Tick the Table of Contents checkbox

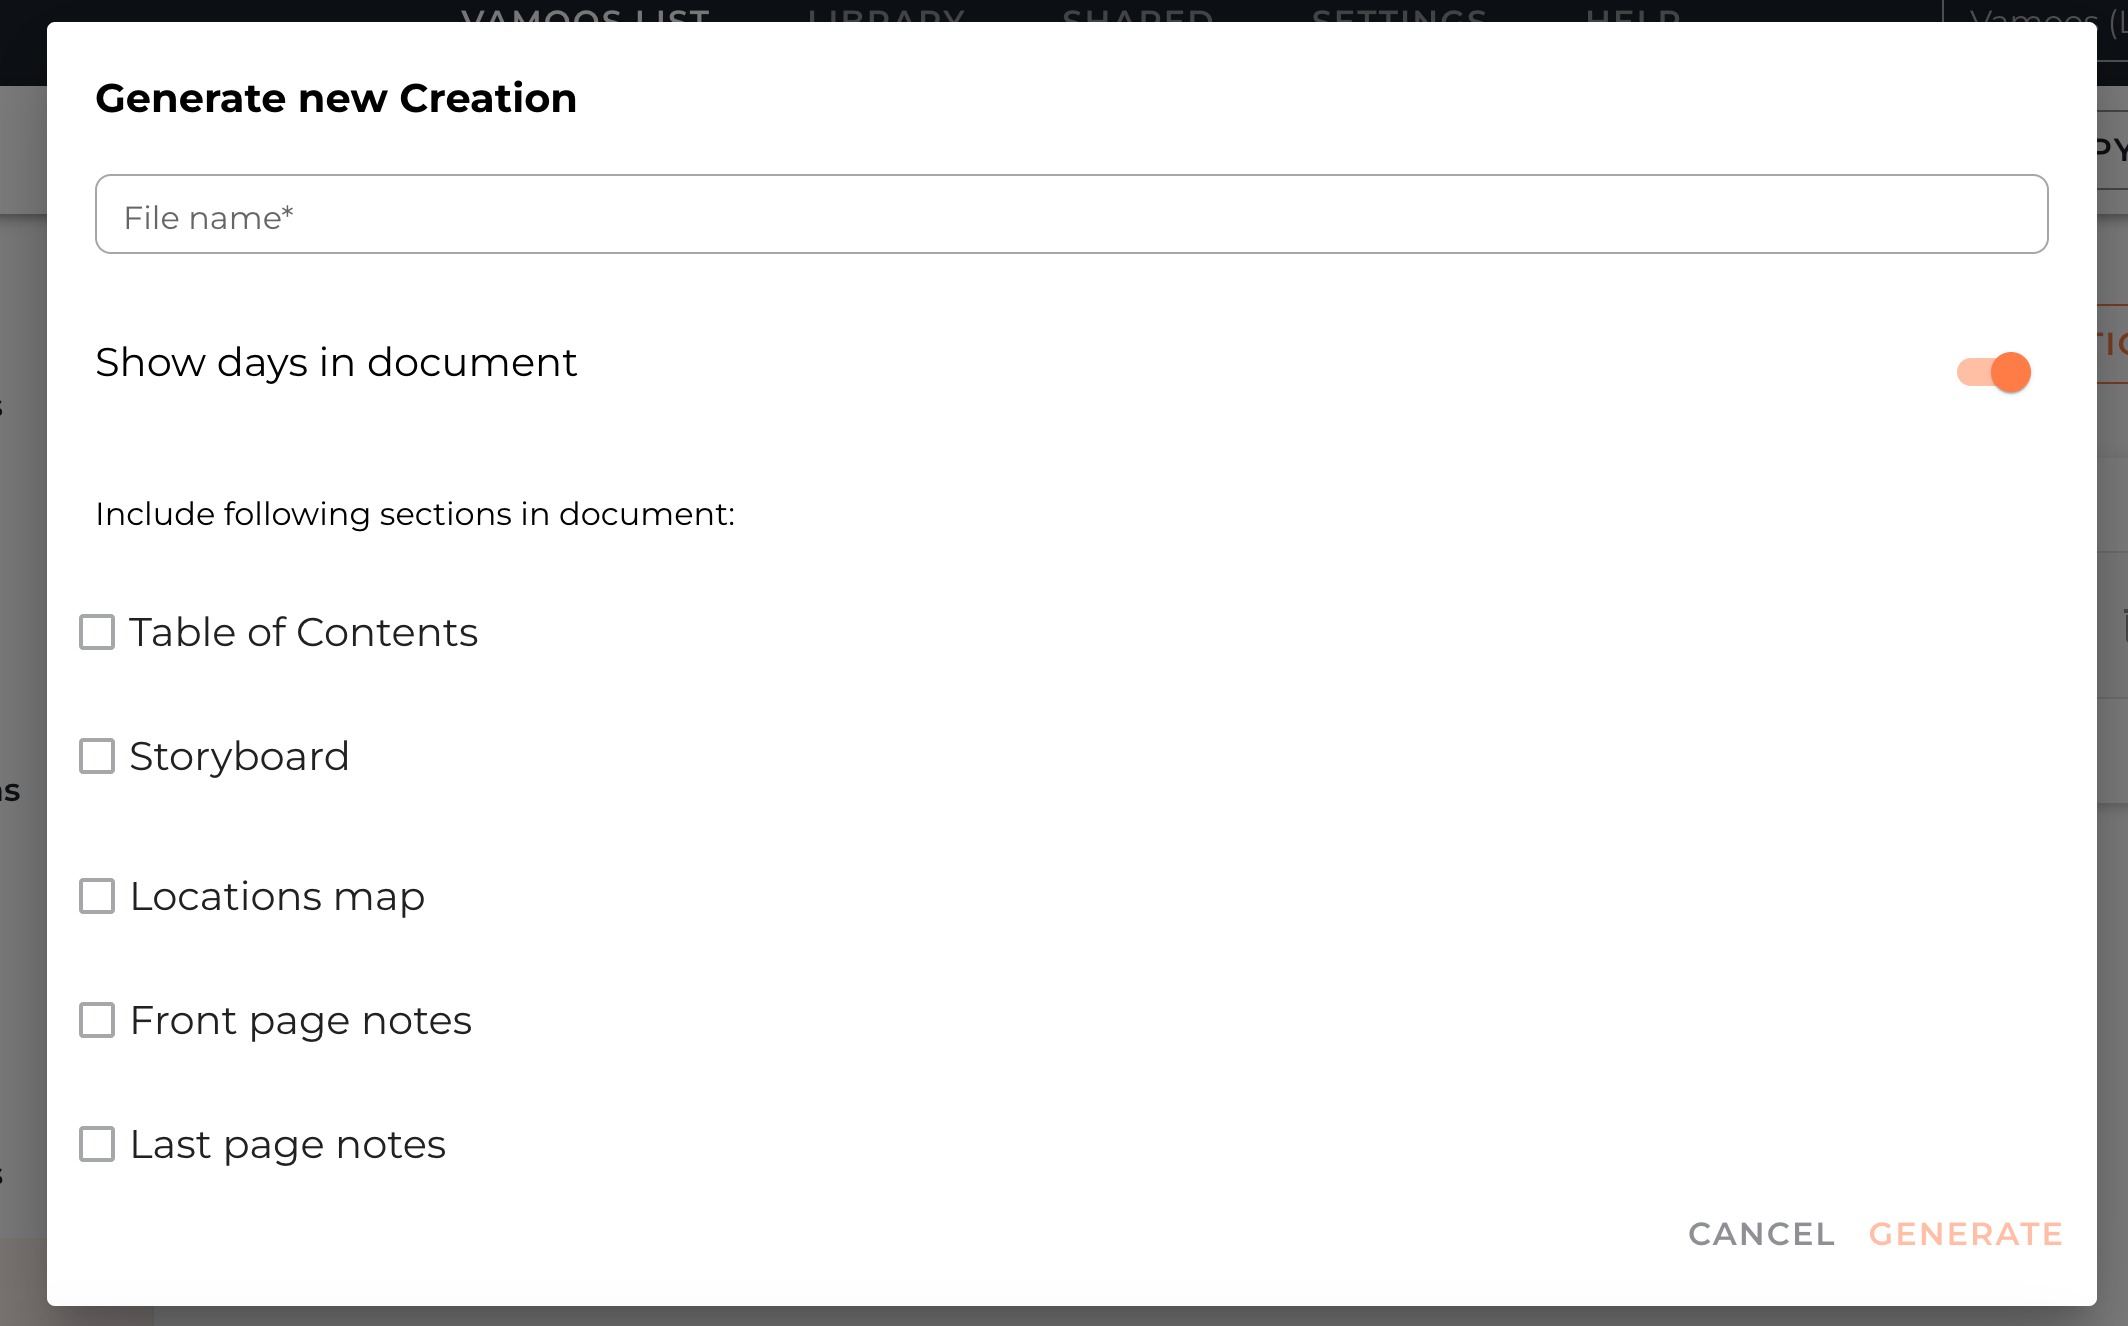97,632
